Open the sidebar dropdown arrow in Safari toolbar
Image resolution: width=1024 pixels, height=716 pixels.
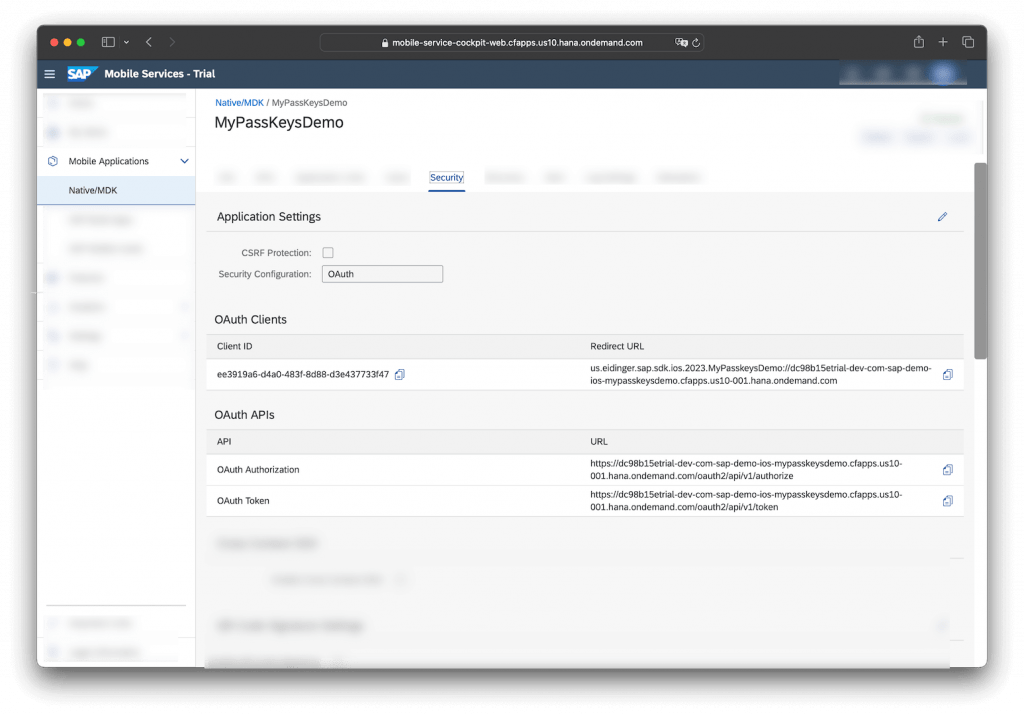coord(127,42)
